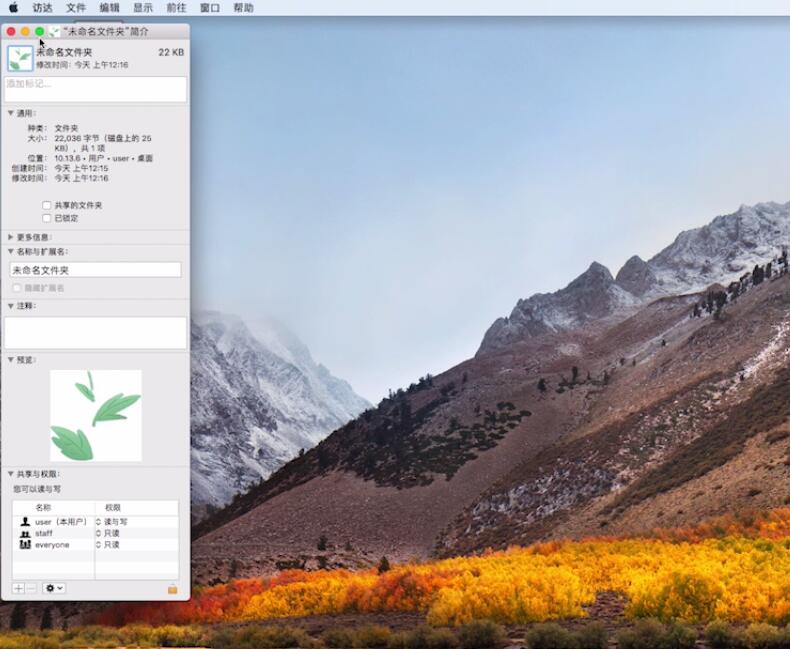The width and height of the screenshot is (790, 649).
Task: Click the 添加标记 tags field
Action: click(x=96, y=89)
